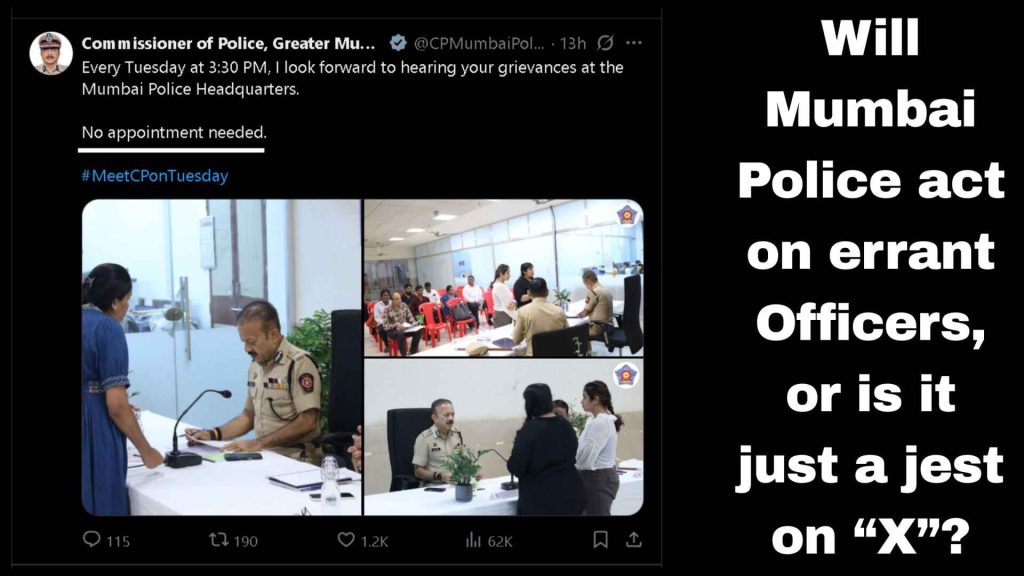Open the @CPMumbaiPol handle link
This screenshot has height=576, width=1024.
point(479,43)
